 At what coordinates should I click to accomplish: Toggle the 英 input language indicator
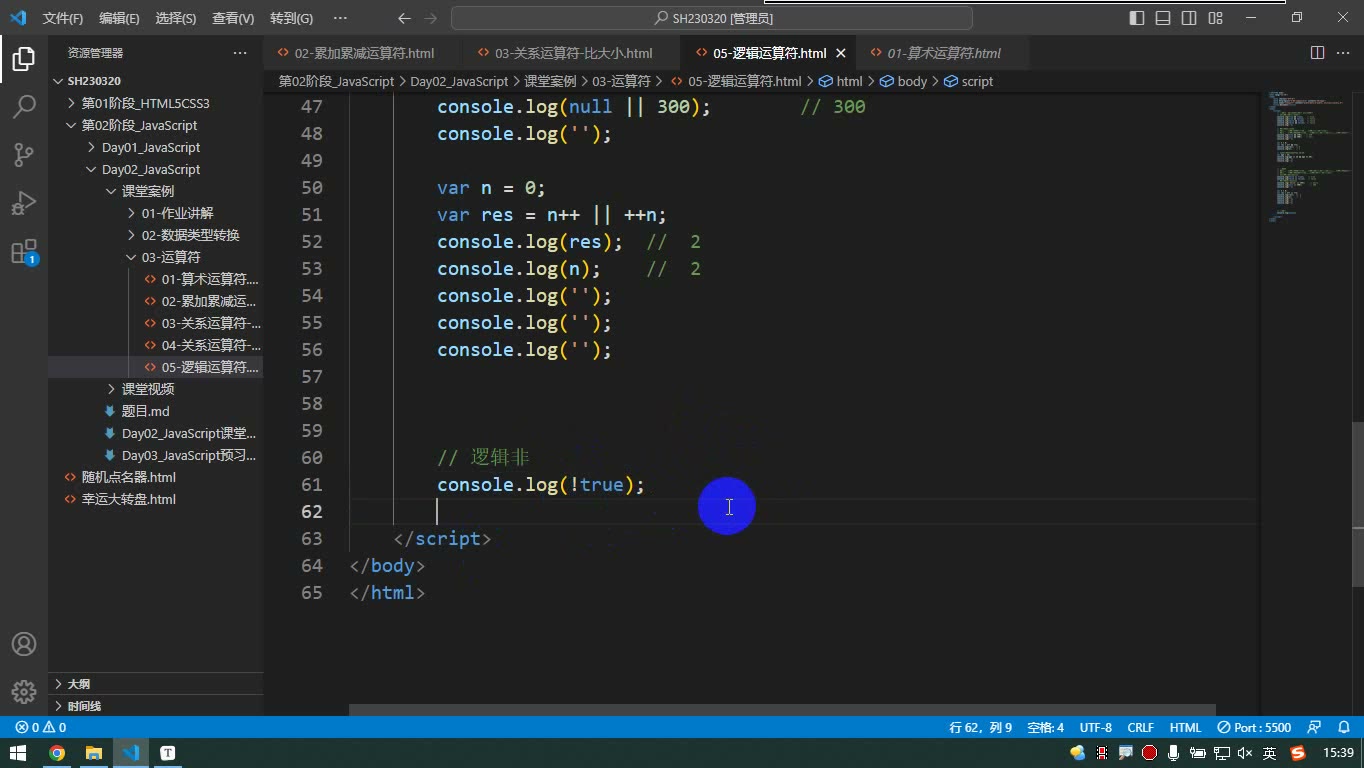tap(1269, 753)
